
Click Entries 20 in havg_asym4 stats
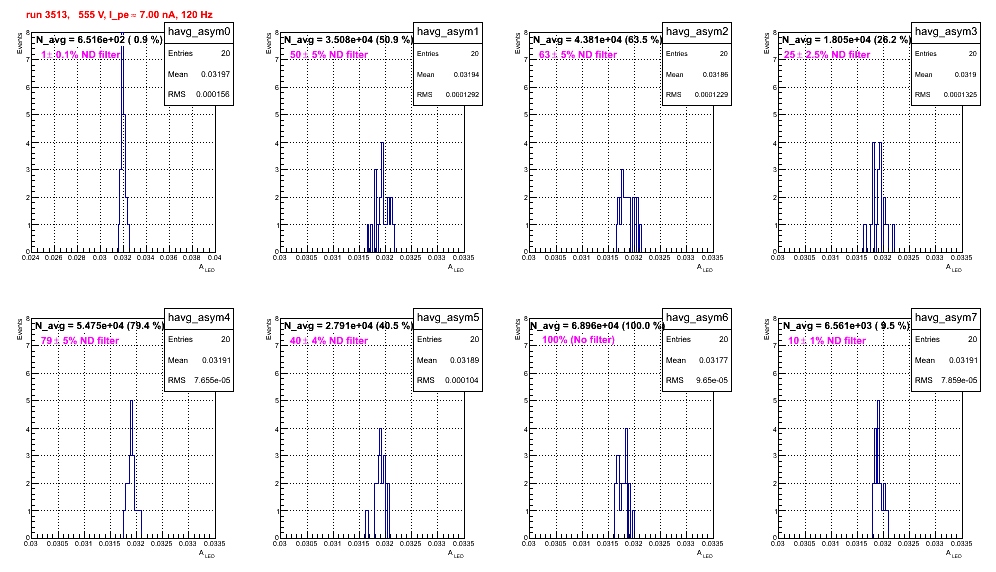[x=199, y=339]
